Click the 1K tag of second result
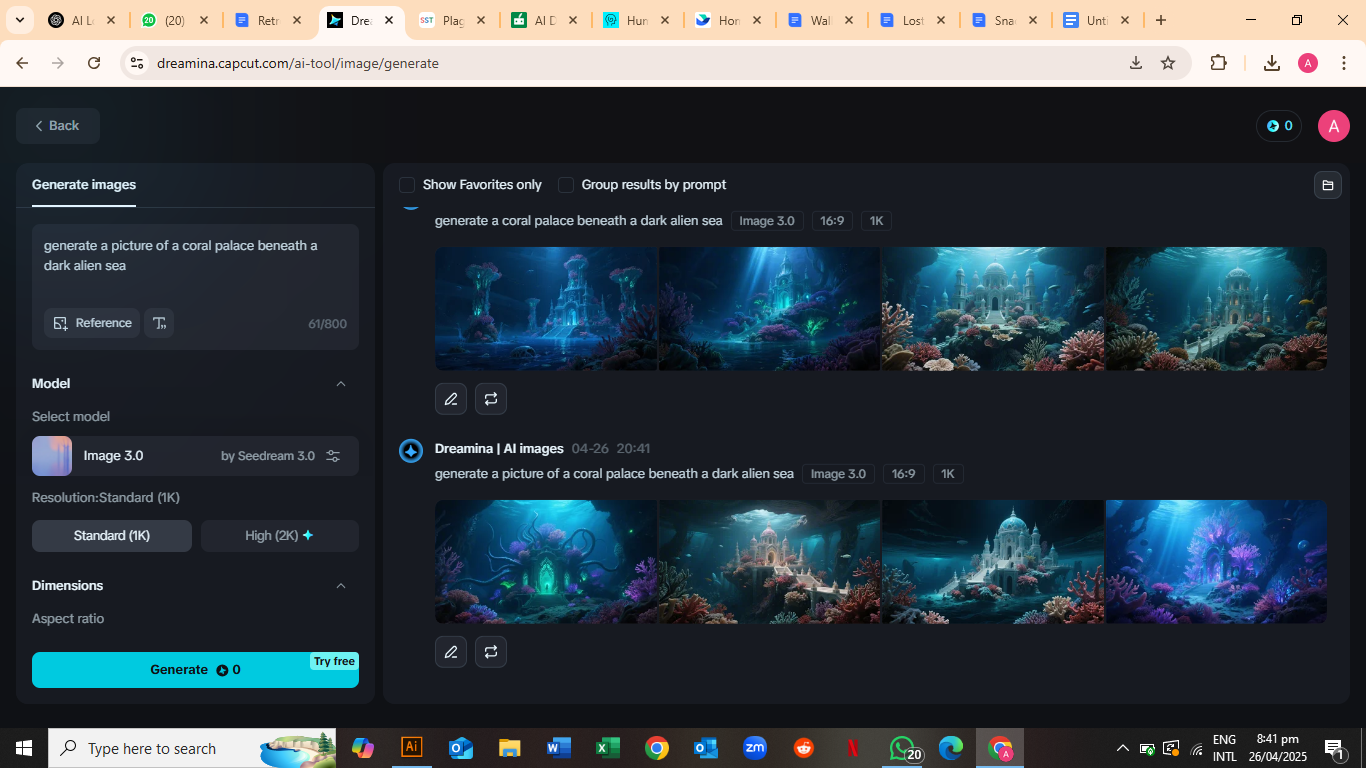 pyautogui.click(x=948, y=474)
